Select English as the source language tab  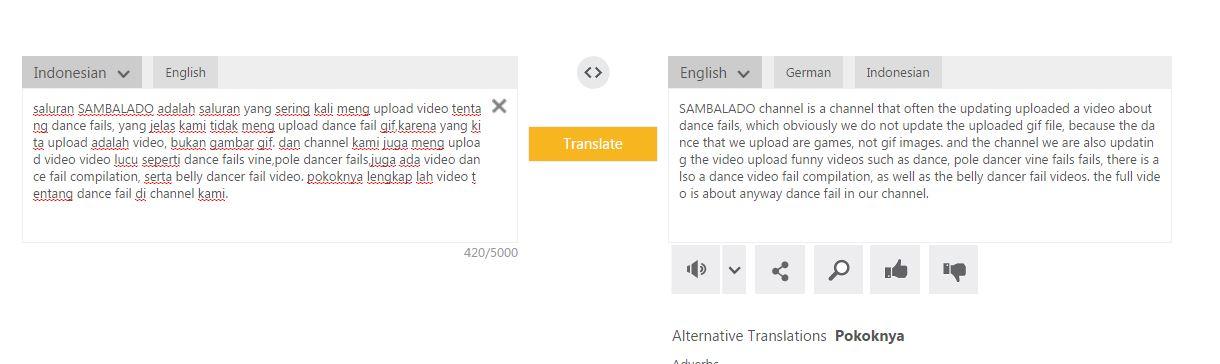coord(185,72)
